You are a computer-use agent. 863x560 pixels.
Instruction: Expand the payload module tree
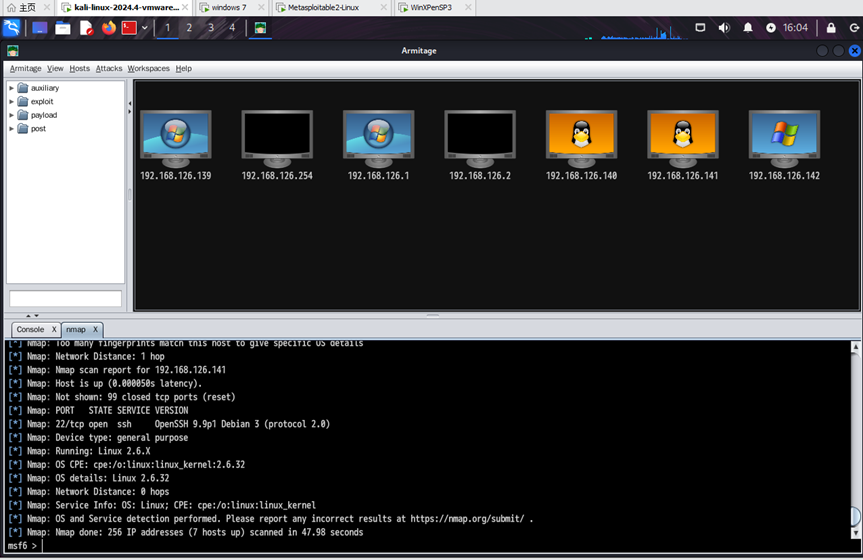pyautogui.click(x=11, y=115)
